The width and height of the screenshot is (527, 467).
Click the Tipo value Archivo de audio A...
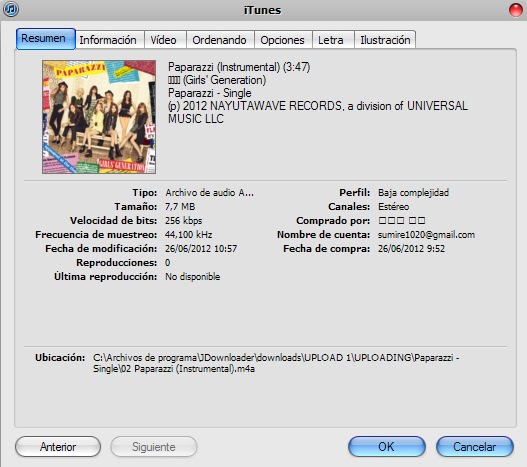pyautogui.click(x=209, y=193)
